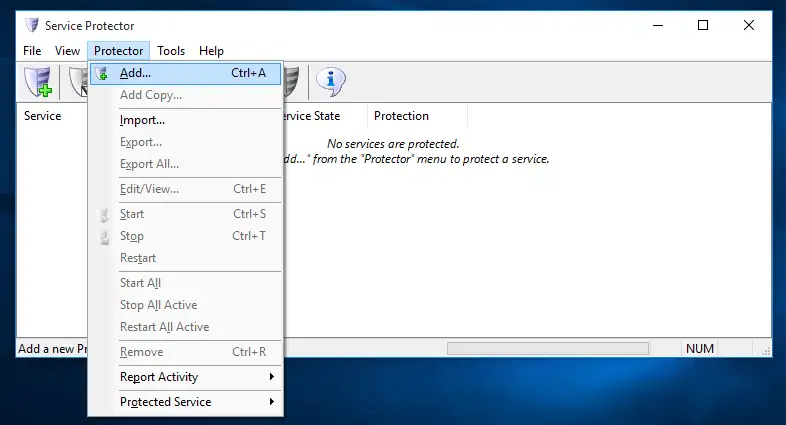Select the Stop All Active entry

point(185,306)
